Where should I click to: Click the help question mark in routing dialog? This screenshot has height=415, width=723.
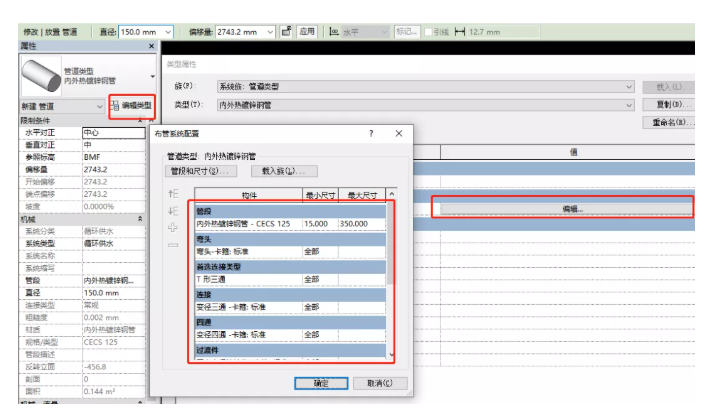[371, 133]
